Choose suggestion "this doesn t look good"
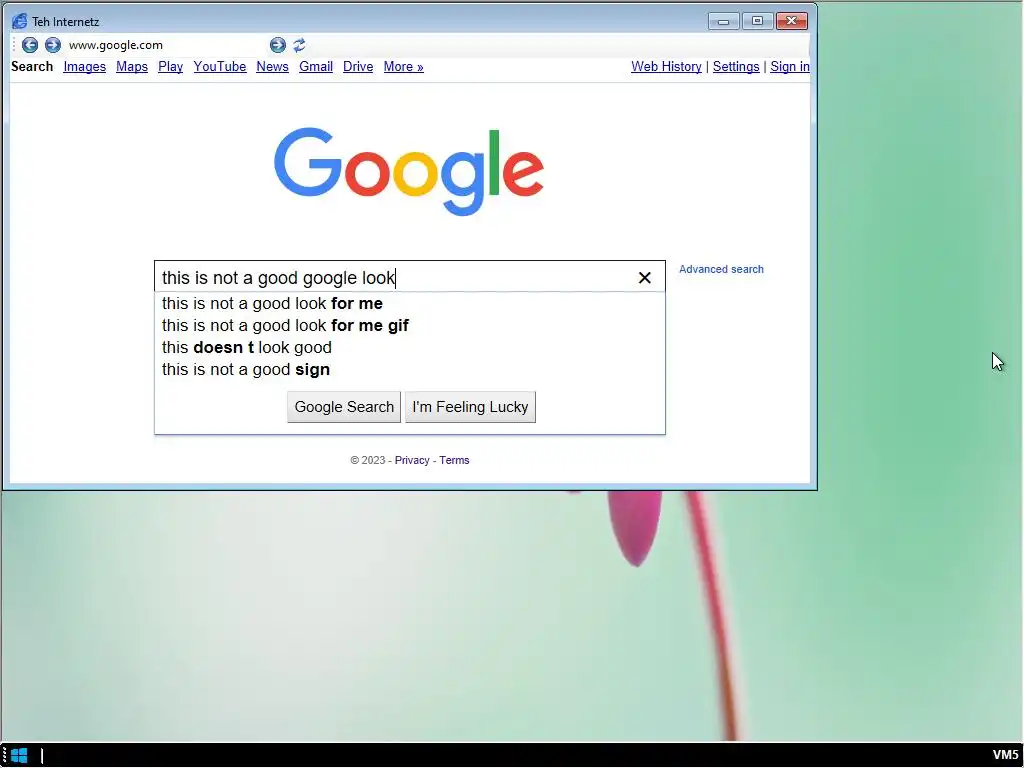Image resolution: width=1024 pixels, height=768 pixels. point(409,347)
